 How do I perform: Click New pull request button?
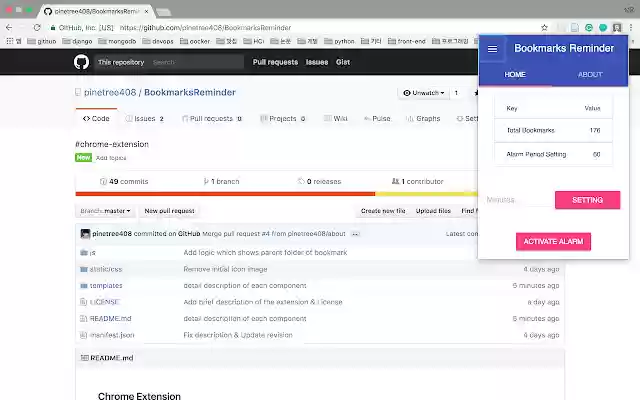click(x=169, y=211)
